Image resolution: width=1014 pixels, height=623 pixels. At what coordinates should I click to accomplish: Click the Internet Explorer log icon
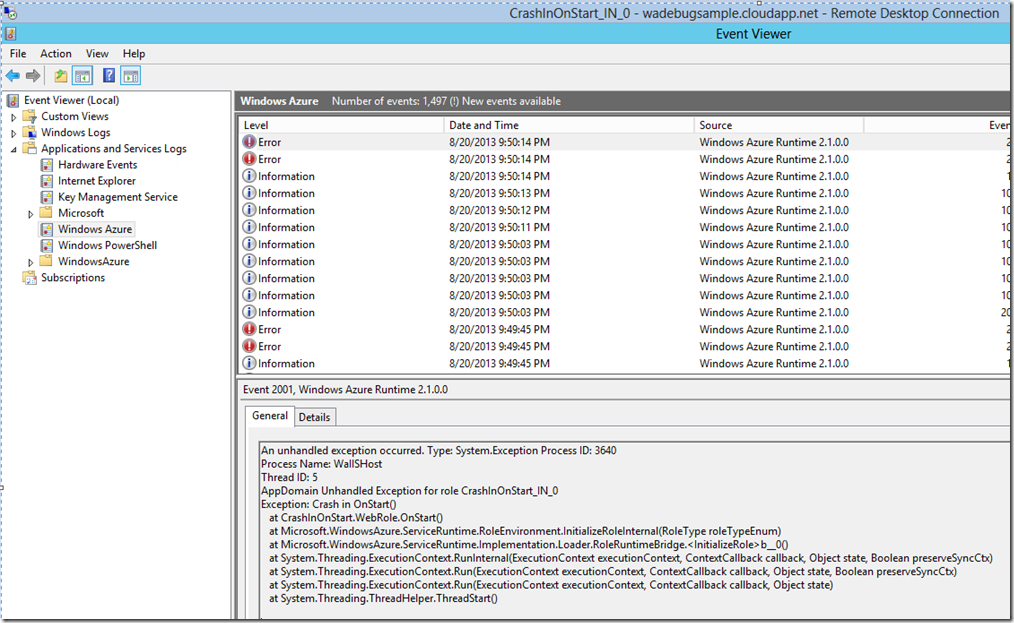(47, 181)
